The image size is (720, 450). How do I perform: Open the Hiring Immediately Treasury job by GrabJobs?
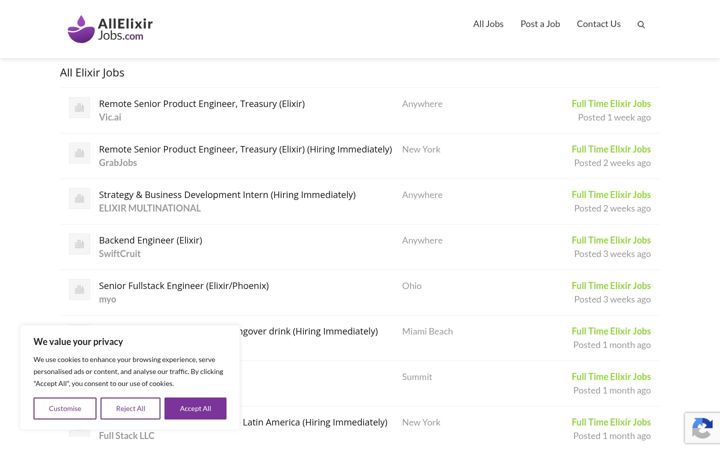245,149
